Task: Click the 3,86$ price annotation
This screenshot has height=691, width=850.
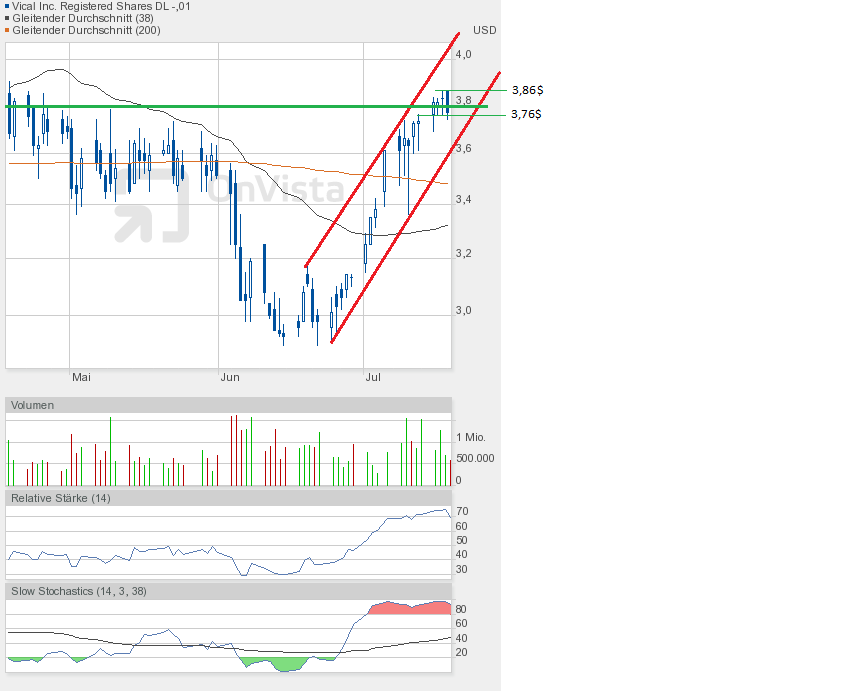Action: coord(527,90)
